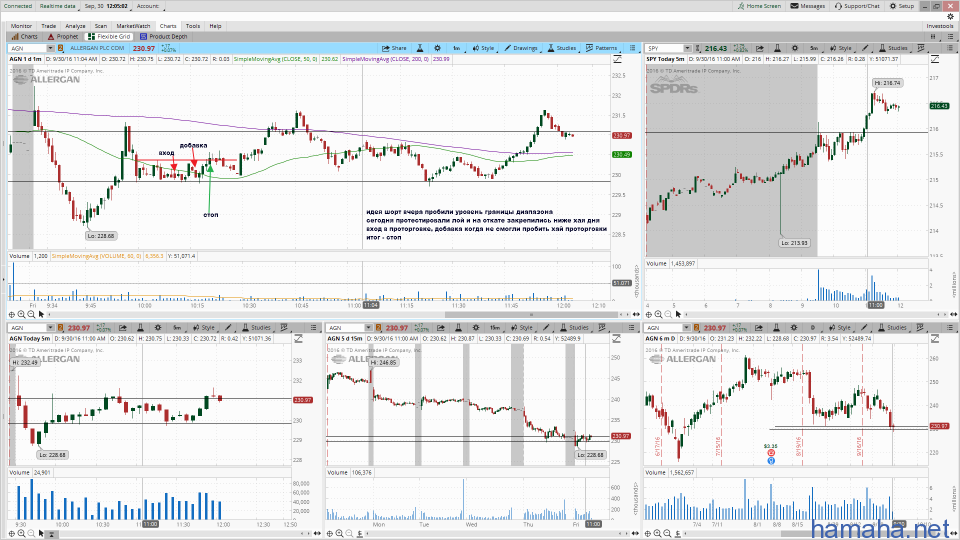Expand the AGN symbol dropdown in main chart
The height and width of the screenshot is (540, 960).
pos(49,48)
